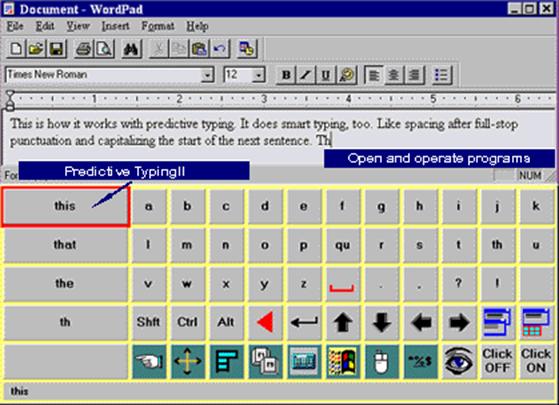
Task: Click the font color palette icon
Action: 346,75
